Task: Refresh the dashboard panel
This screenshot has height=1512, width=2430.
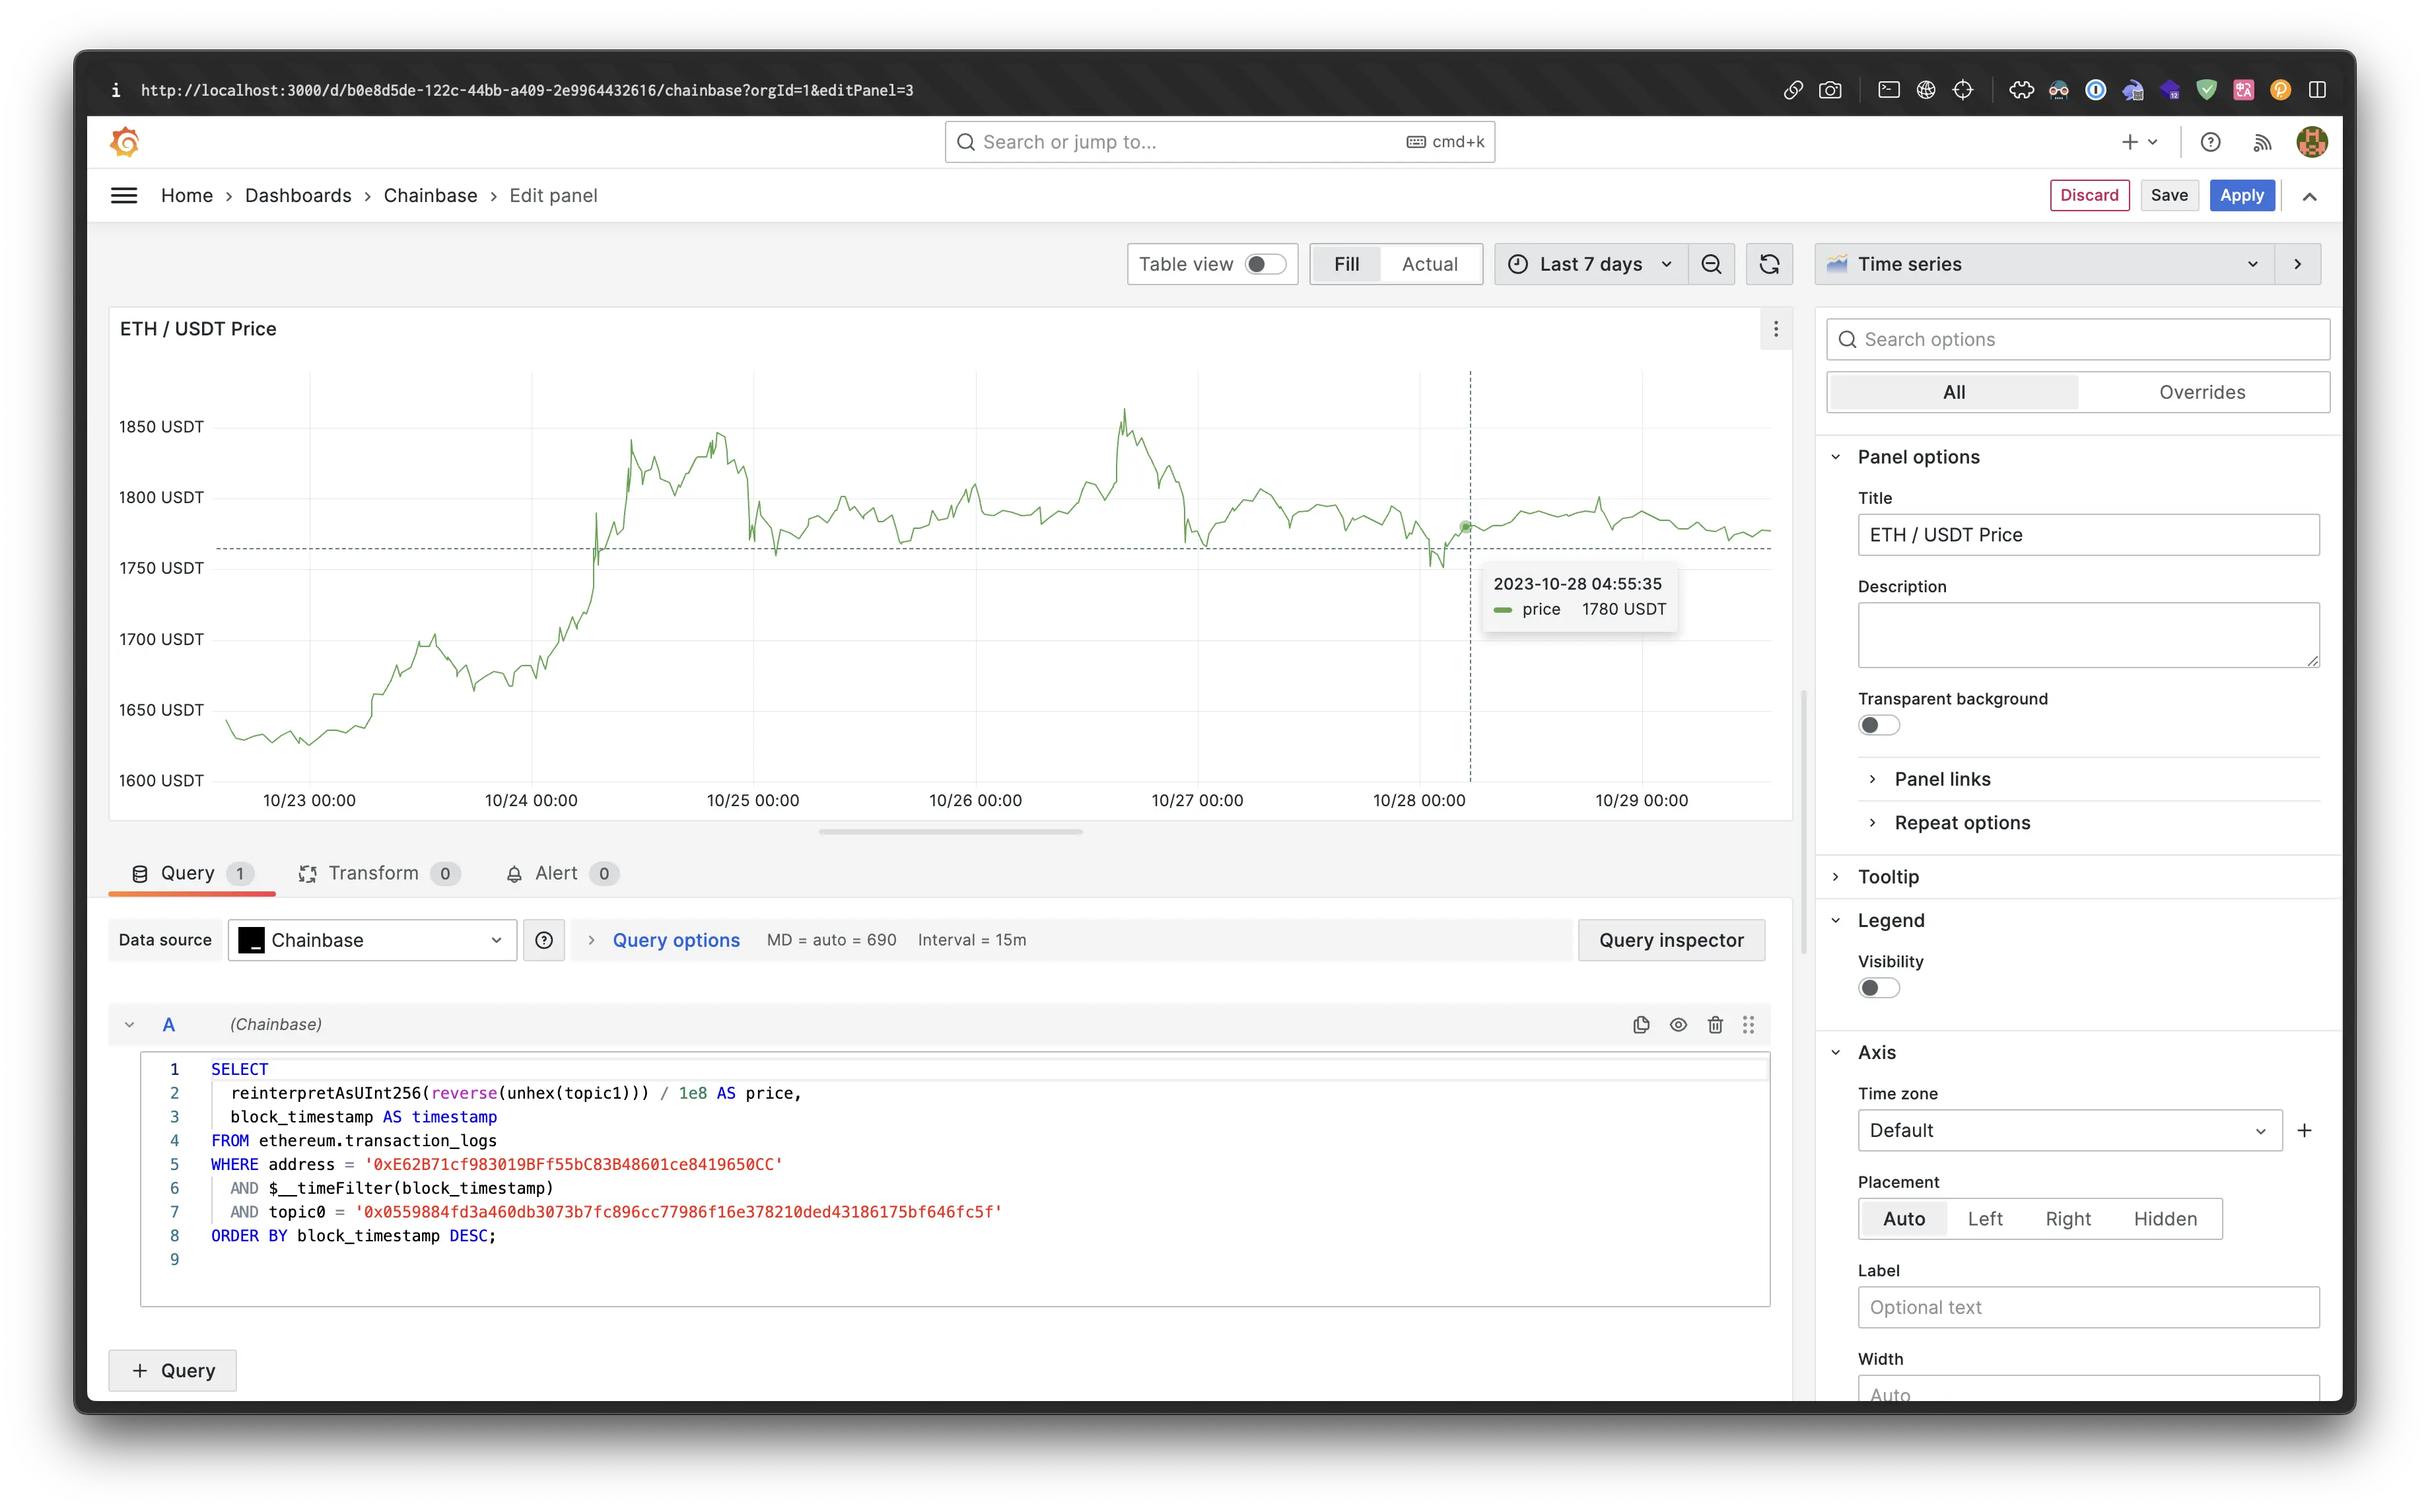Action: pos(1769,264)
